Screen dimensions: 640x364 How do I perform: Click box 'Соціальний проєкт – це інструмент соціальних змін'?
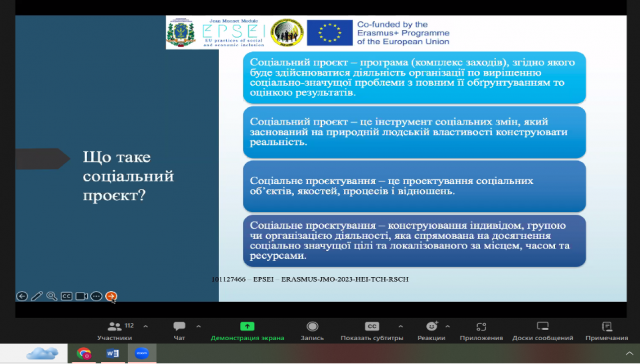pyautogui.click(x=414, y=132)
